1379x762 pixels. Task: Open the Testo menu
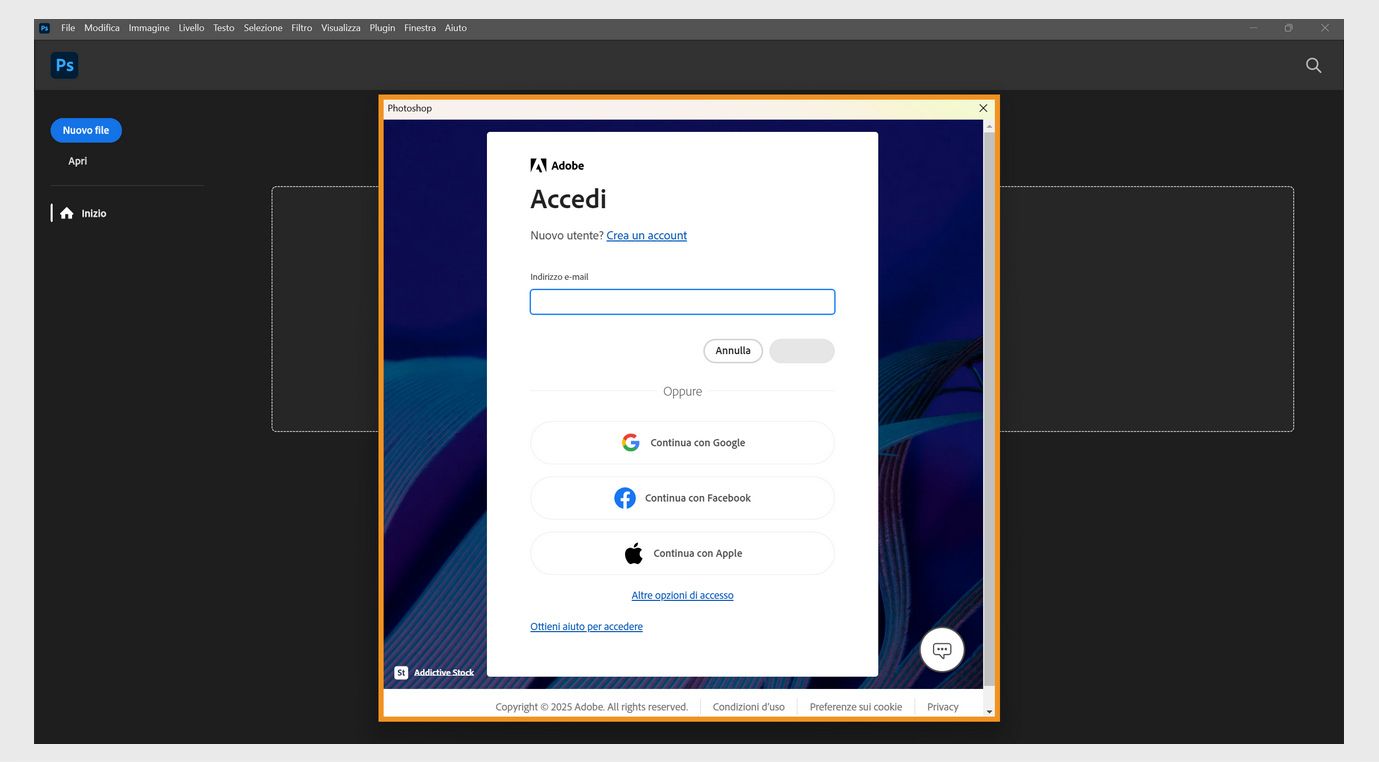point(224,28)
